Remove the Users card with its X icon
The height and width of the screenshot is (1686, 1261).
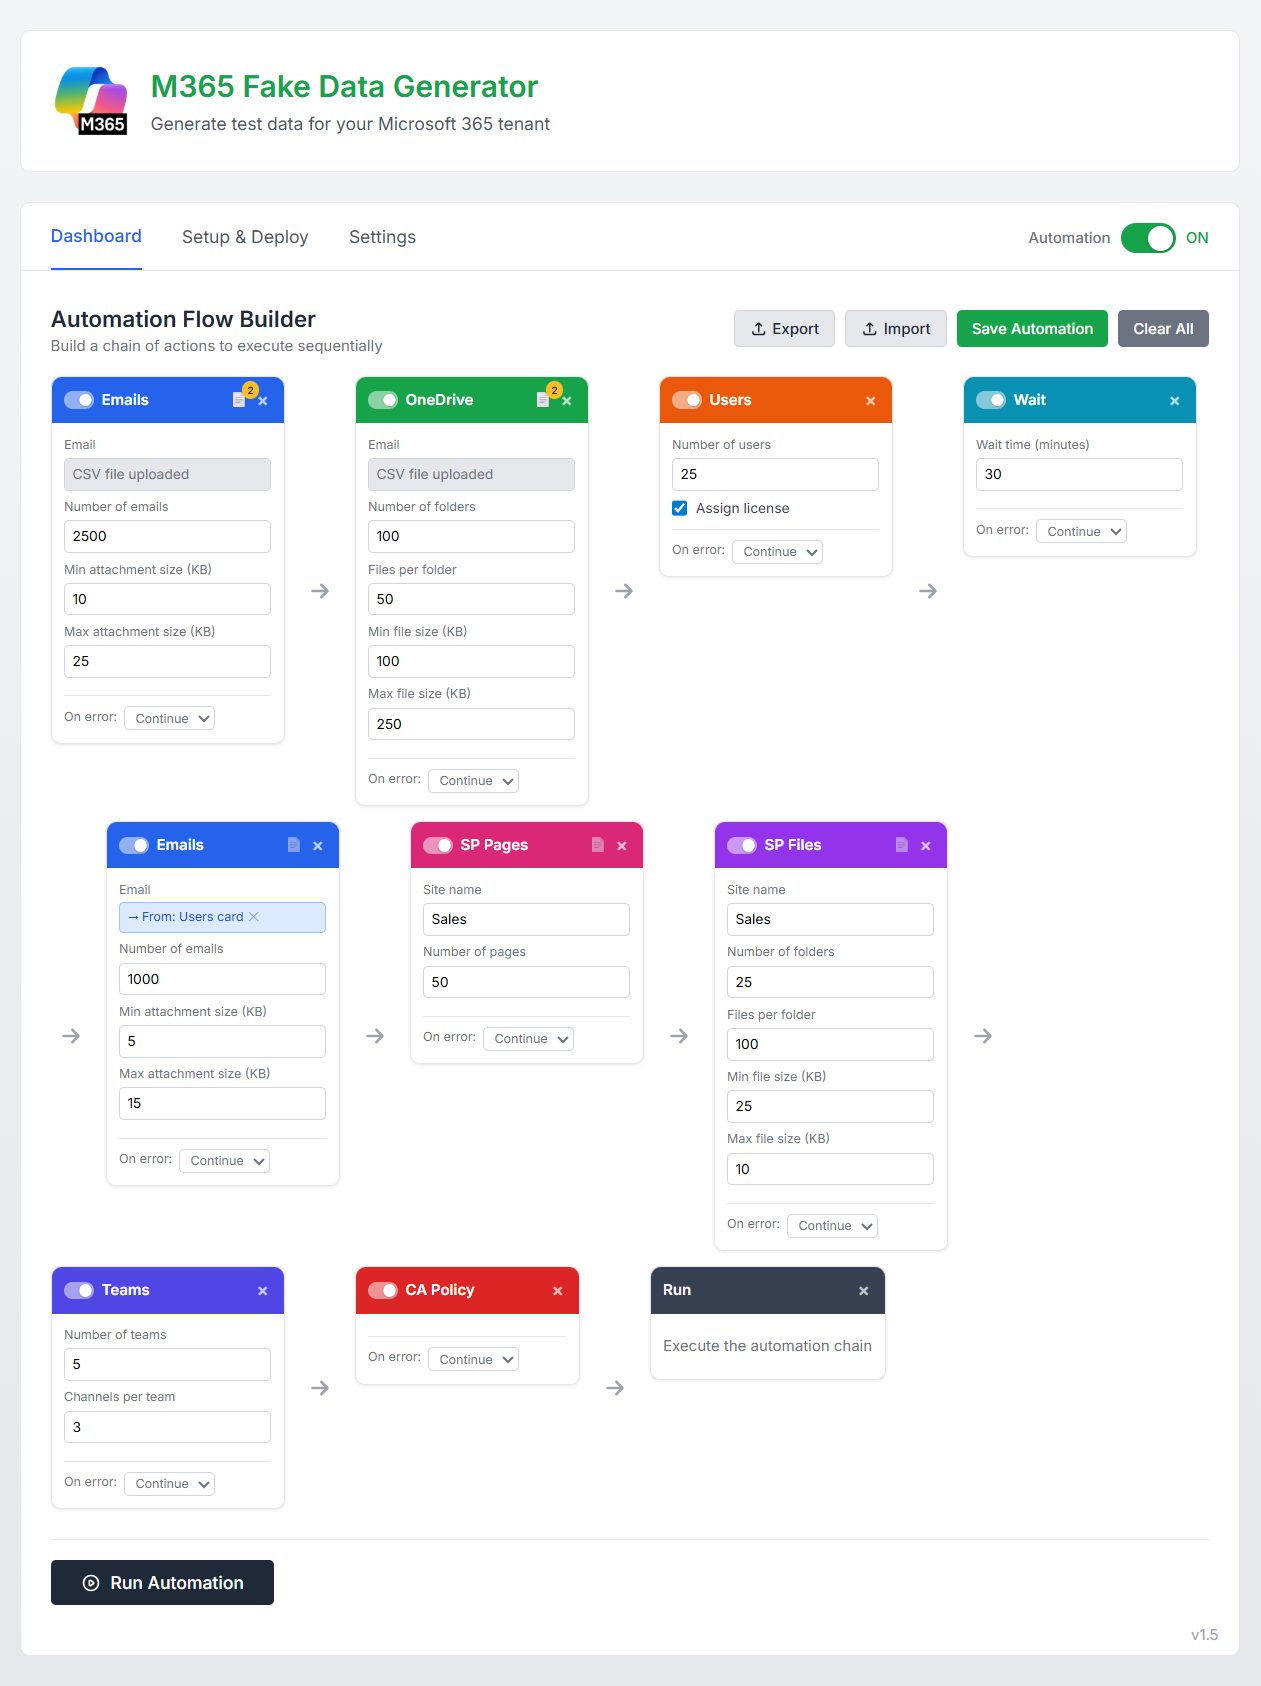click(x=870, y=401)
